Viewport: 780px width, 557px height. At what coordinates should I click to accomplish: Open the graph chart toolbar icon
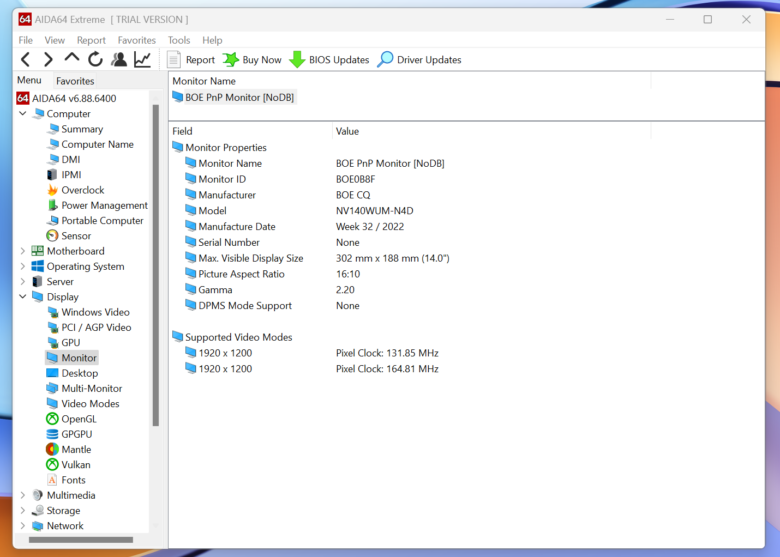pyautogui.click(x=142, y=60)
